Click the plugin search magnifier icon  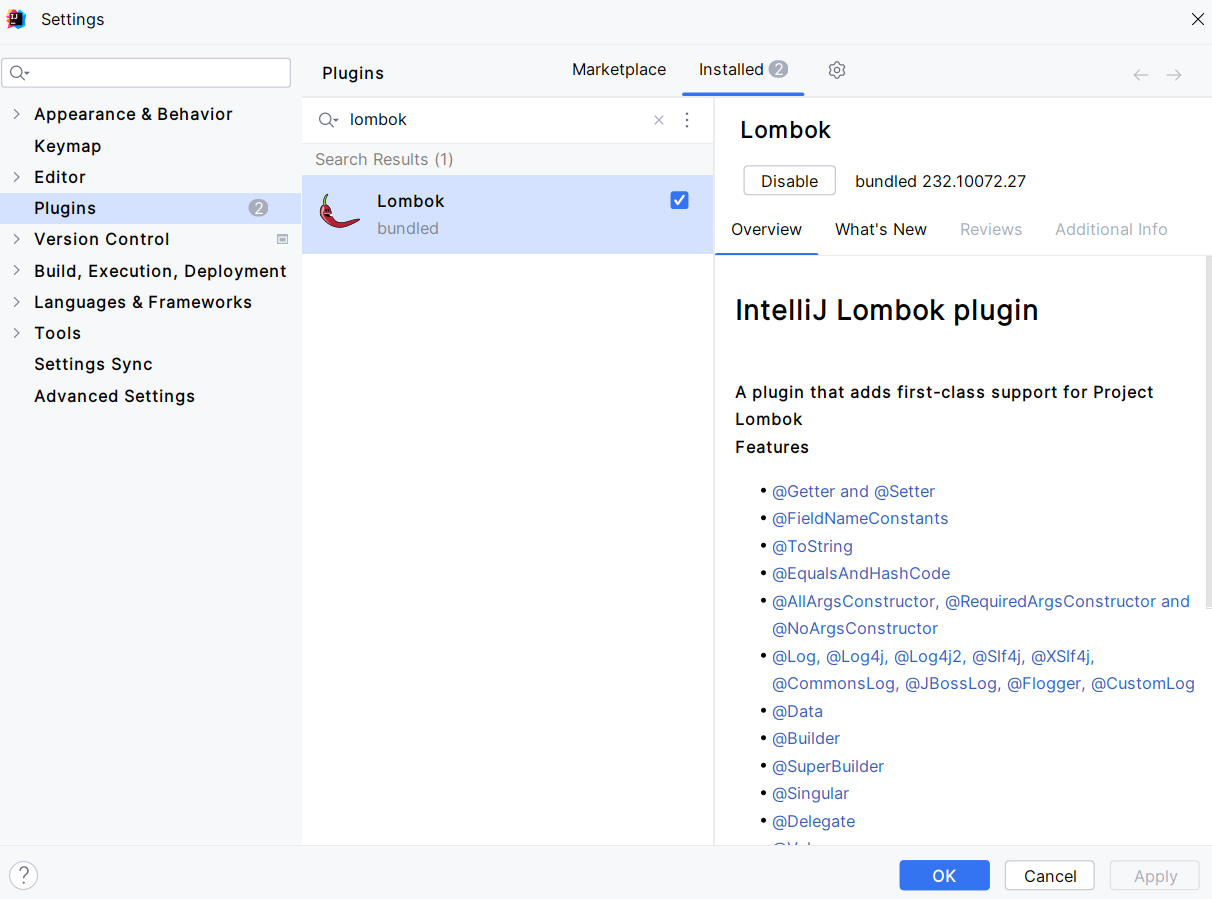[328, 120]
